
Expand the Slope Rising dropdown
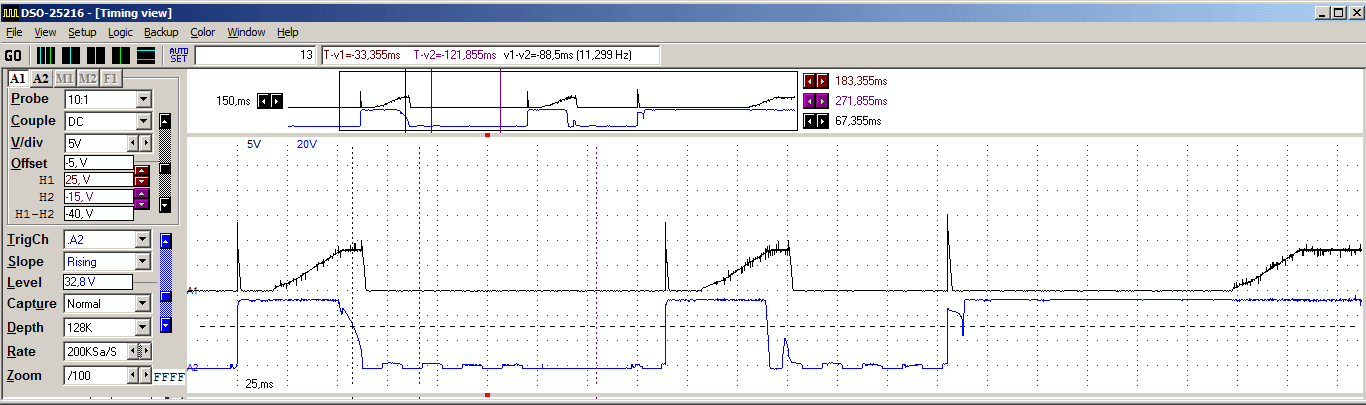coord(144,261)
